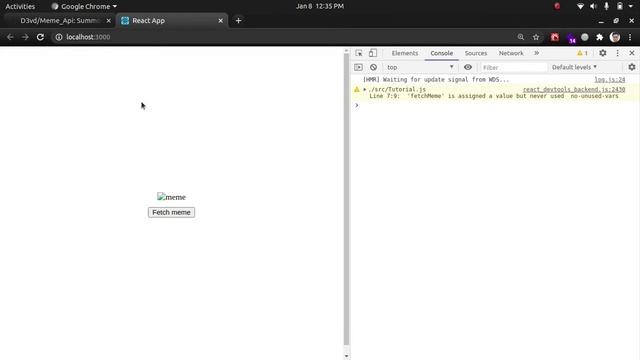The image size is (640, 360).
Task: Click the console Filter field
Action: click(513, 67)
